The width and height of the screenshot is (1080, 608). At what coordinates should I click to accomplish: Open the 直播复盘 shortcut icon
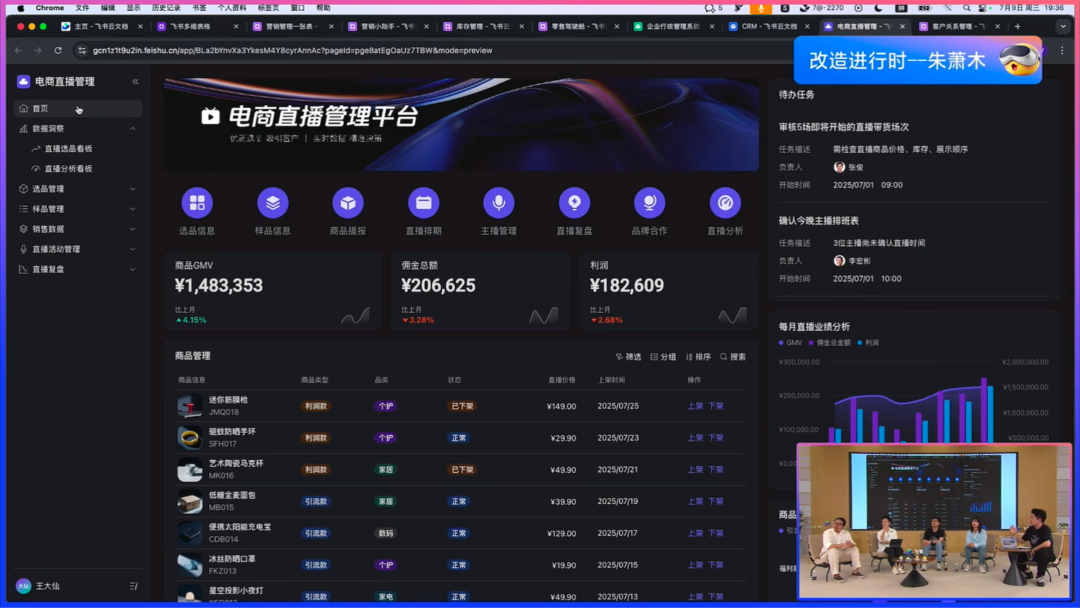pyautogui.click(x=574, y=202)
